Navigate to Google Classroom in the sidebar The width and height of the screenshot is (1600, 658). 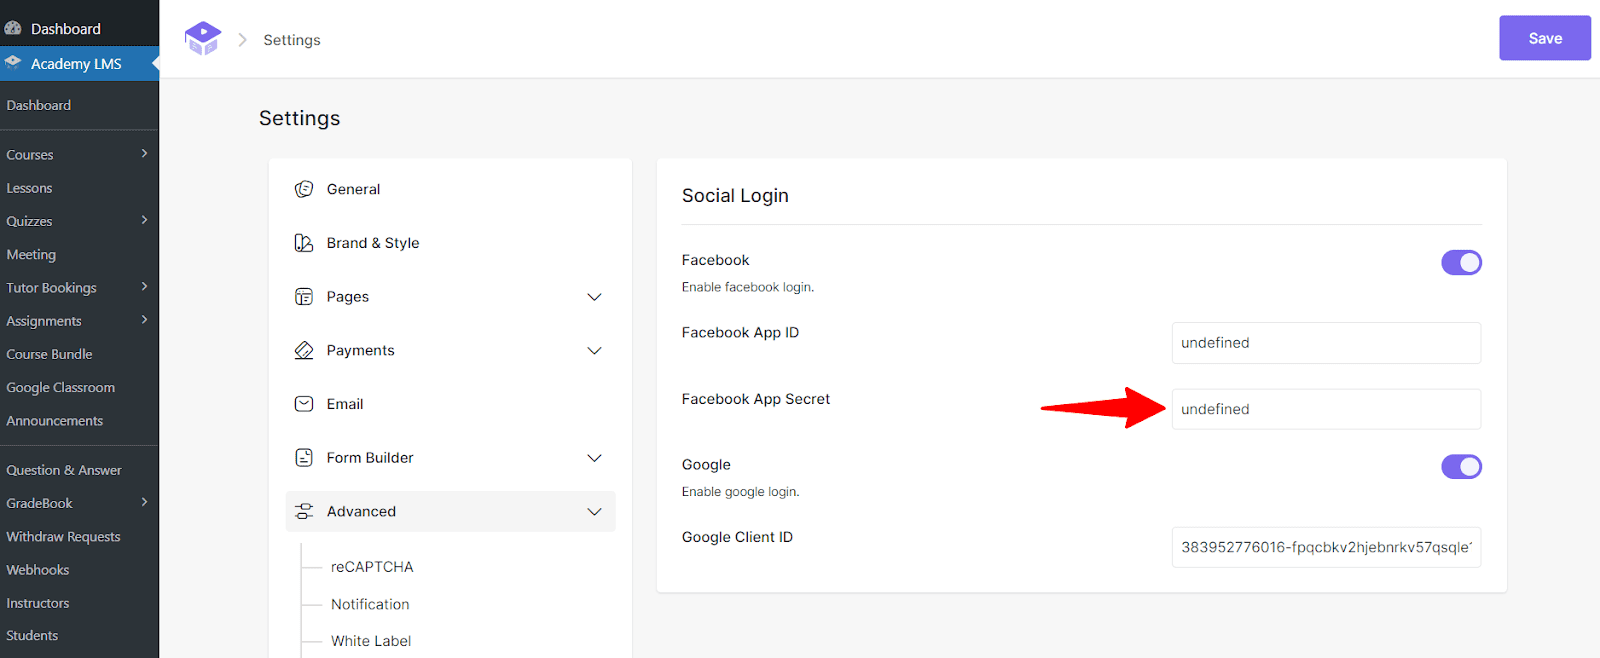coord(63,387)
